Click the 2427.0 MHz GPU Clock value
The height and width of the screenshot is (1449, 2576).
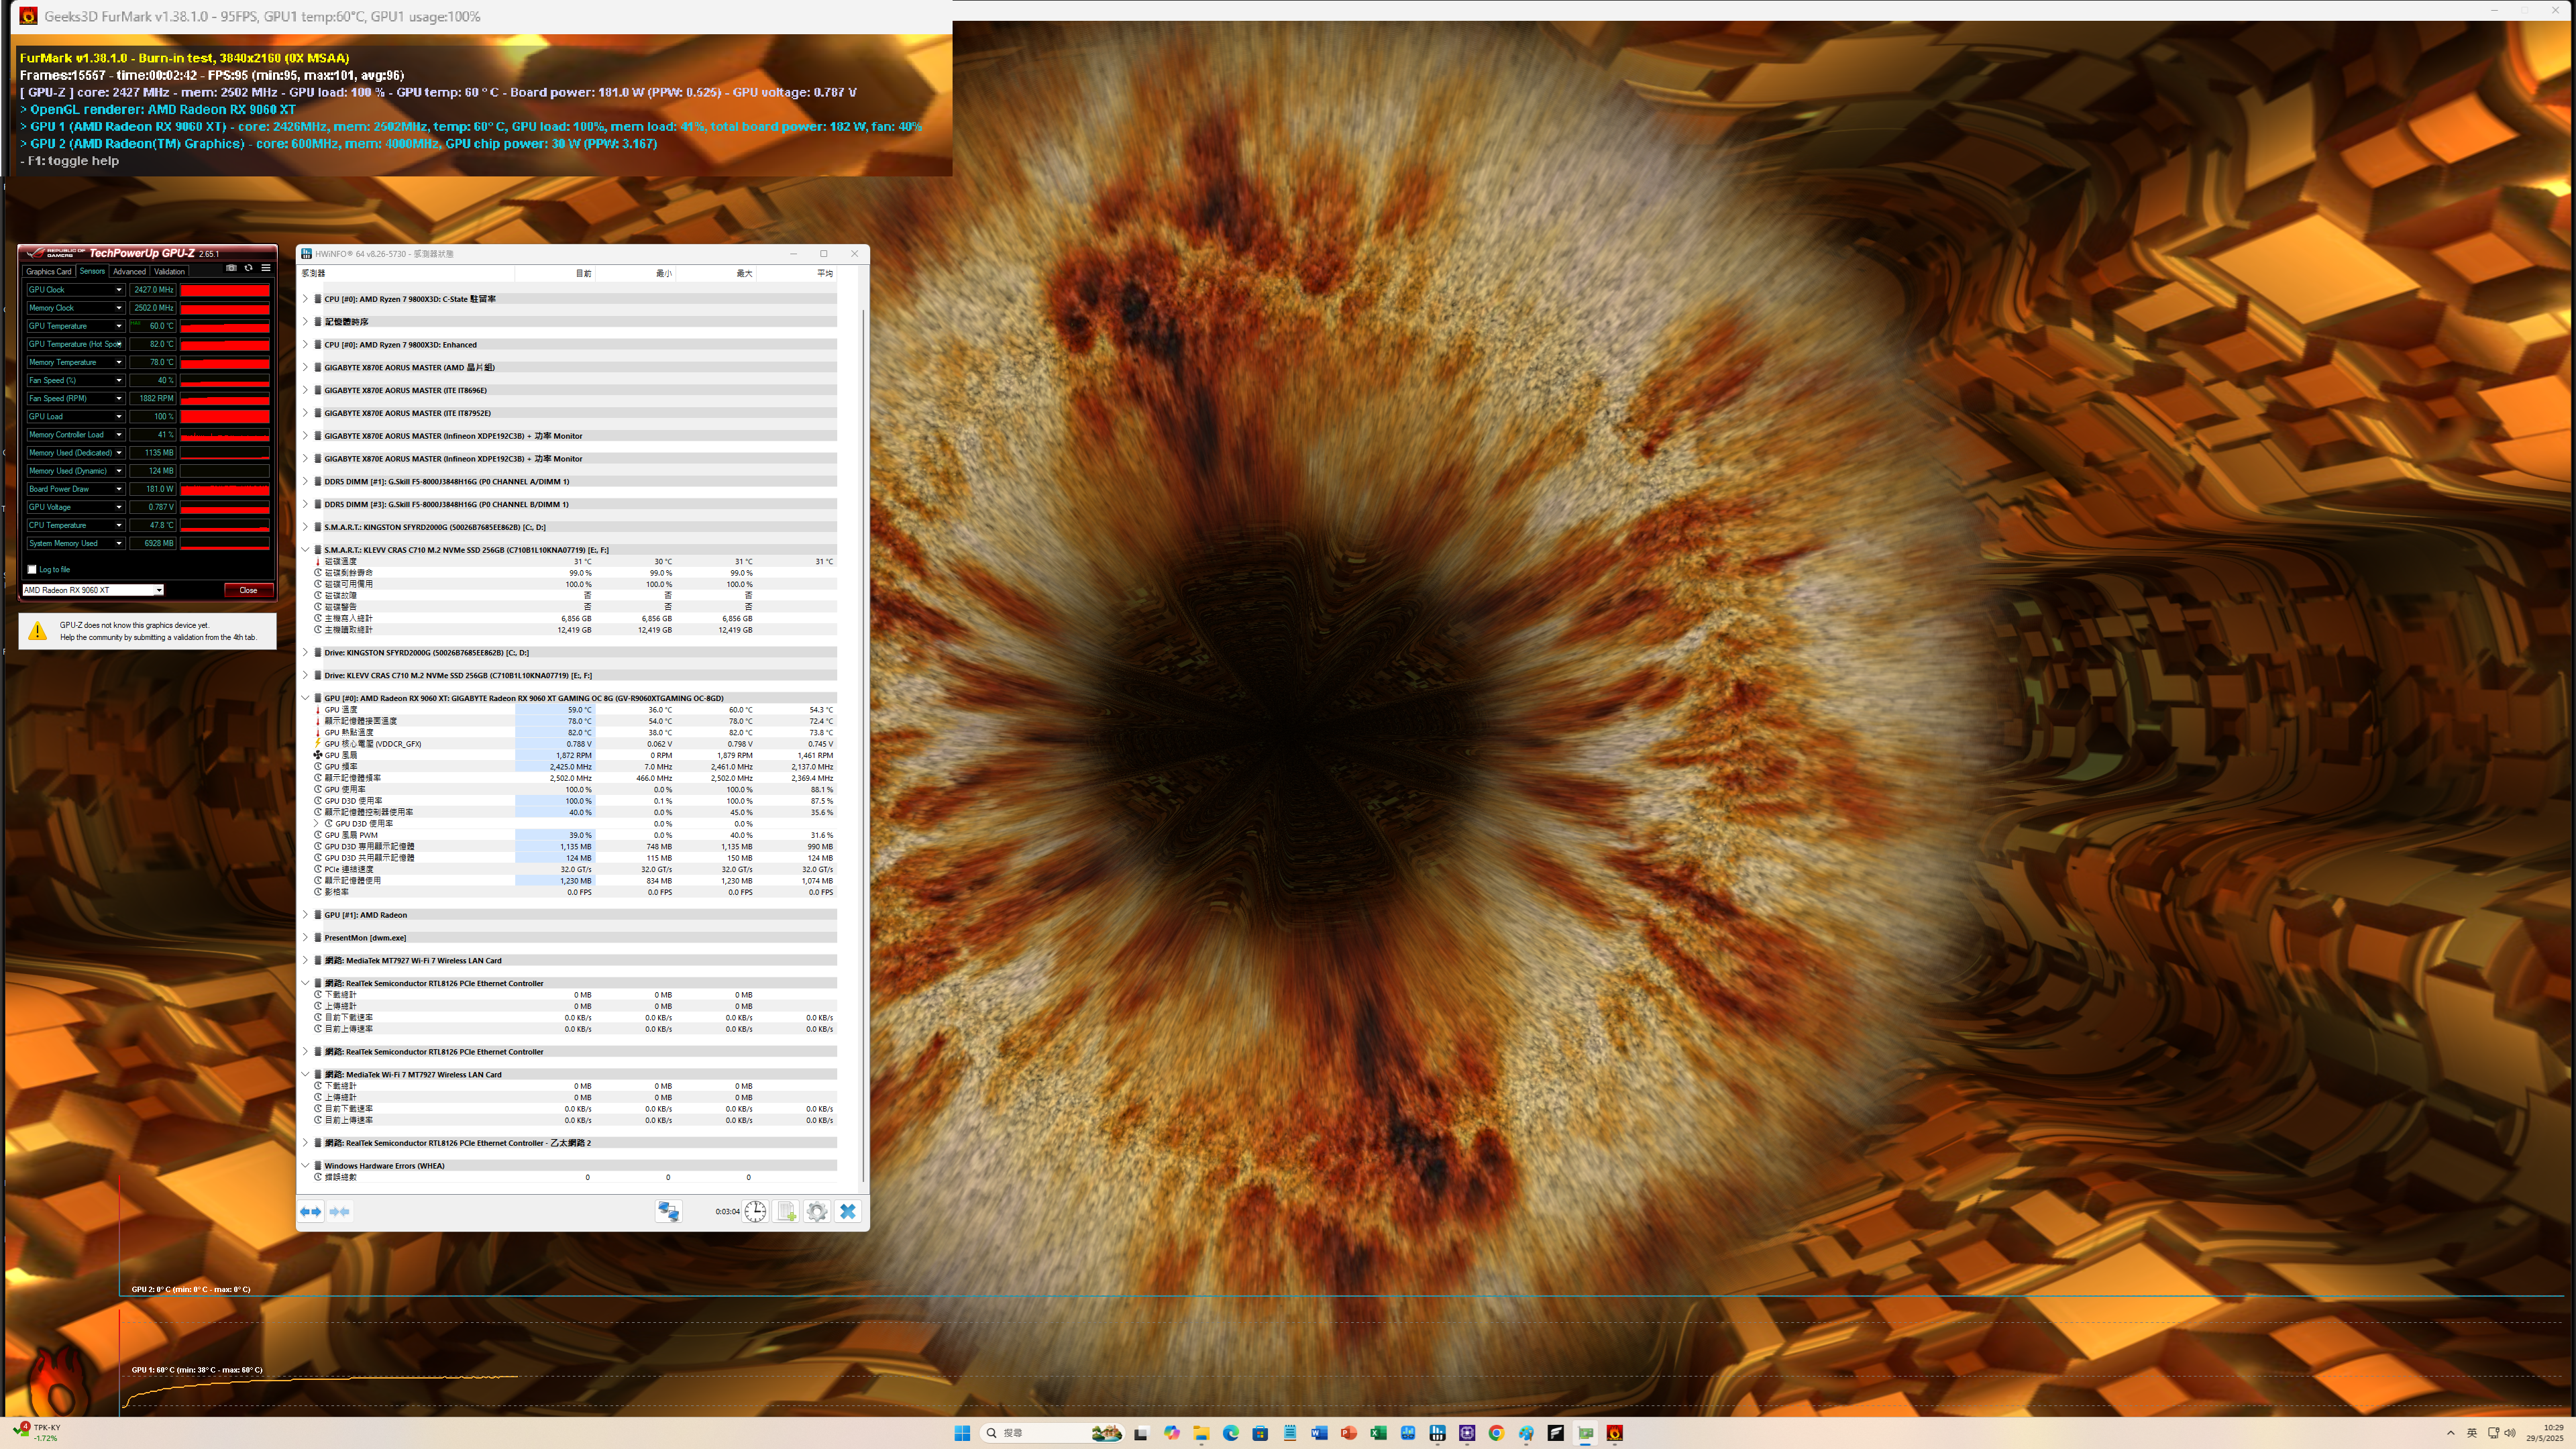[153, 290]
